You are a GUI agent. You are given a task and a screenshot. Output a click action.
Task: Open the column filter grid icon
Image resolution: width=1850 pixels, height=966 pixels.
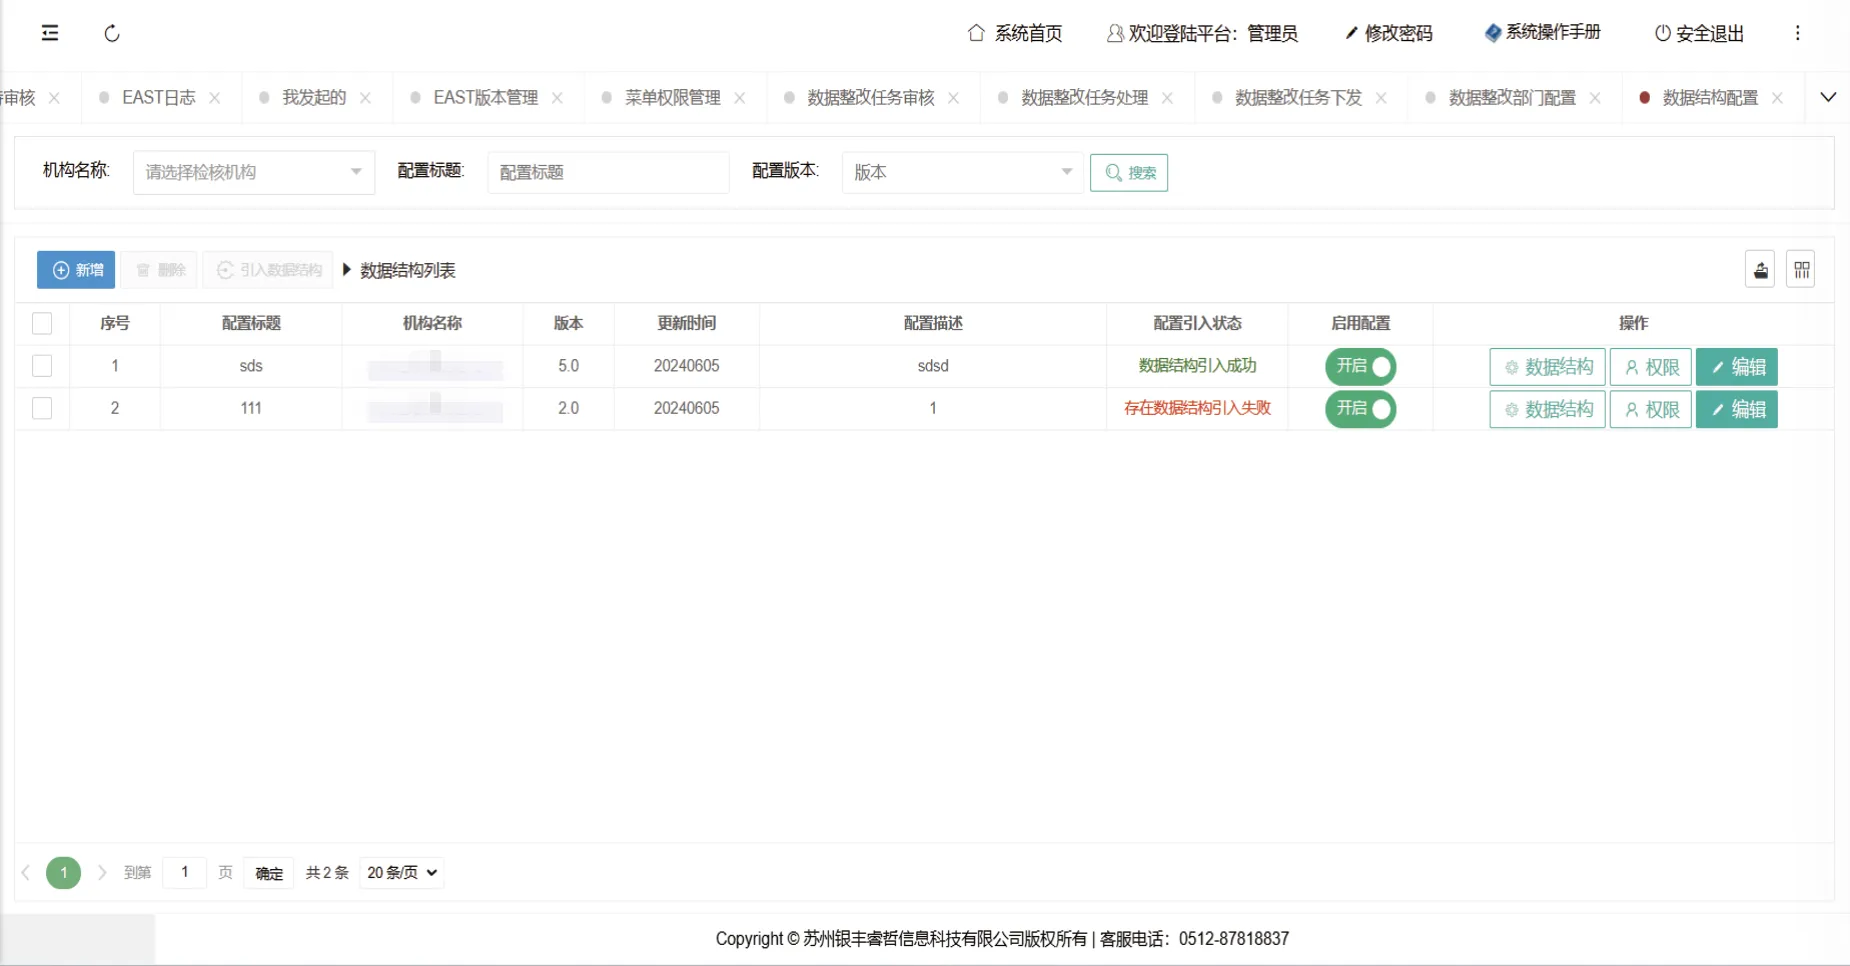pos(1801,270)
